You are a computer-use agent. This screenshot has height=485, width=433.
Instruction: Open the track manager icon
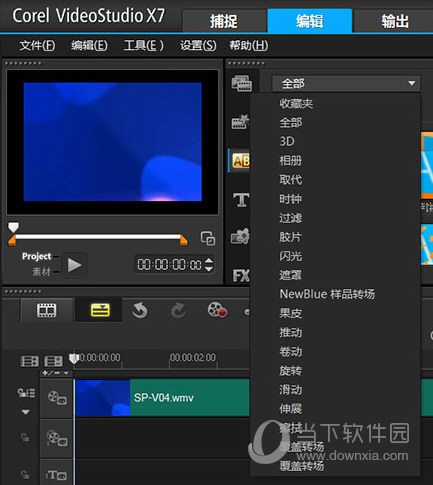click(x=29, y=361)
